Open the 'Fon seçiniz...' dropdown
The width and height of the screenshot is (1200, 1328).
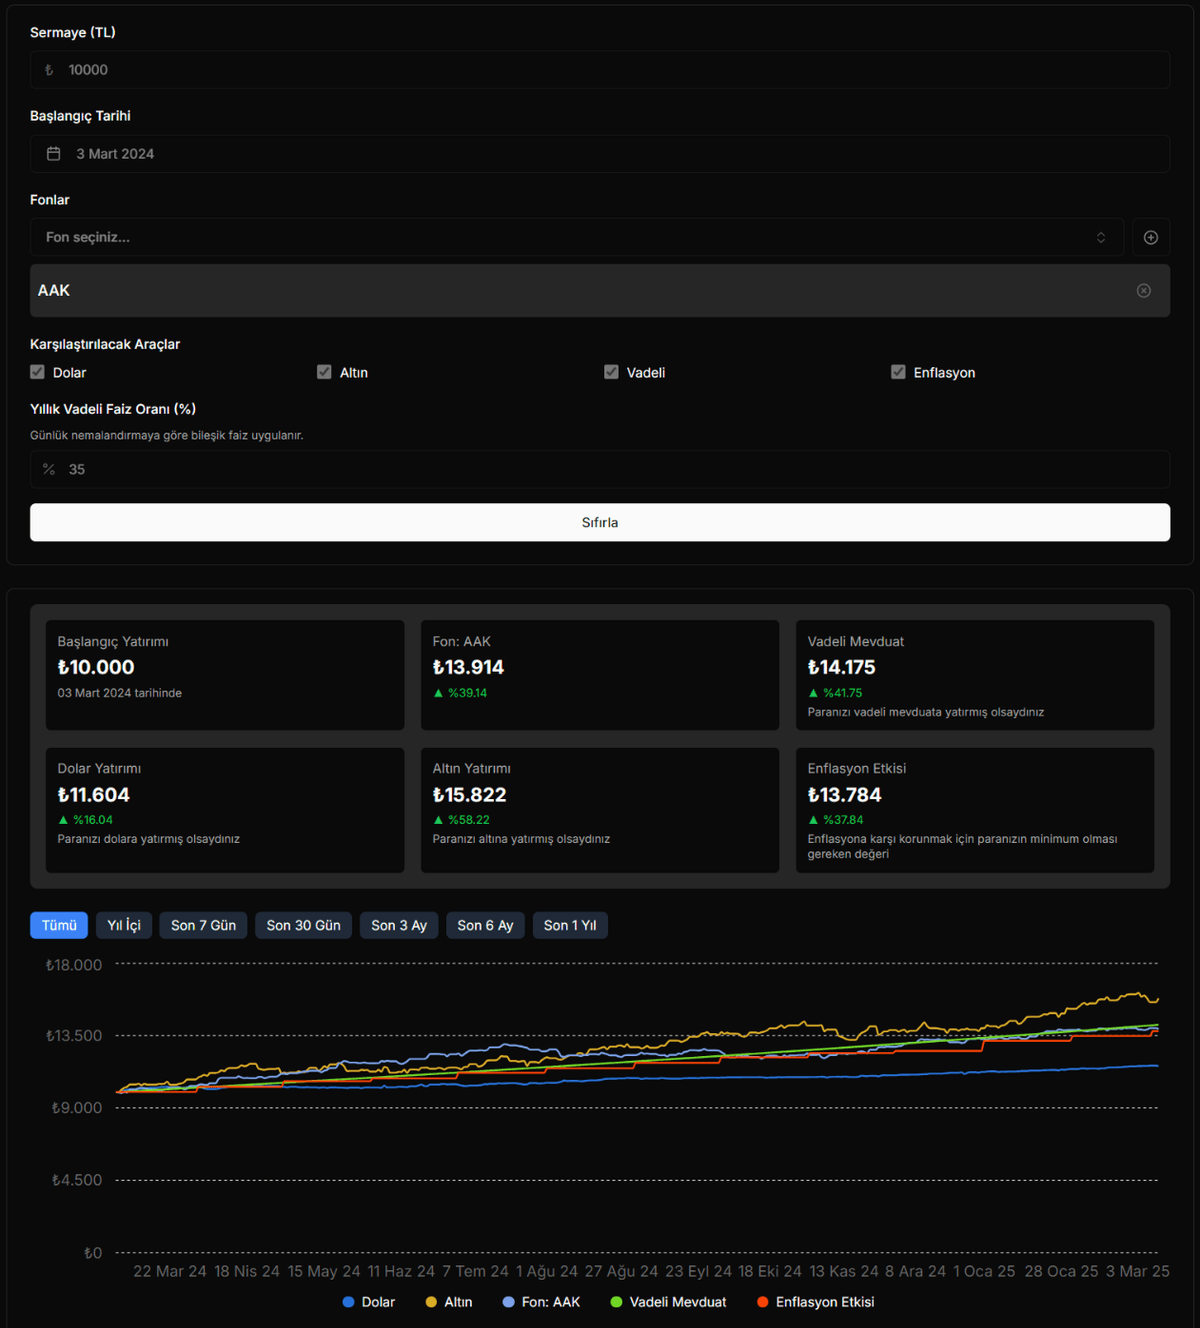coord(576,237)
